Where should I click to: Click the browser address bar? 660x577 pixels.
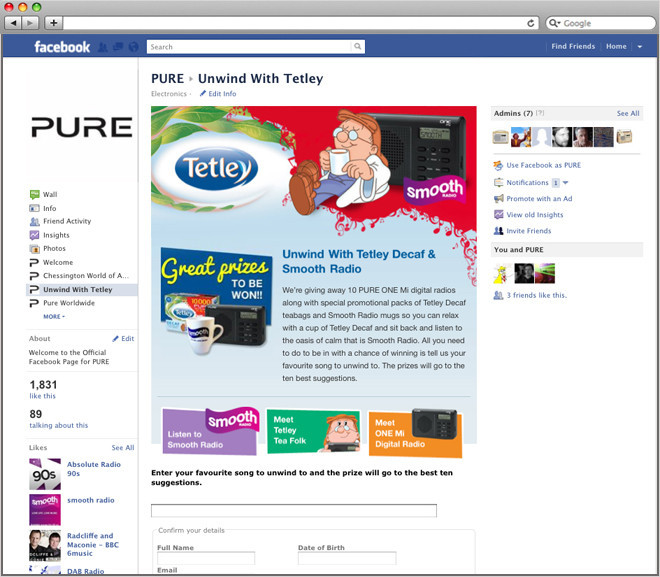[x=295, y=23]
